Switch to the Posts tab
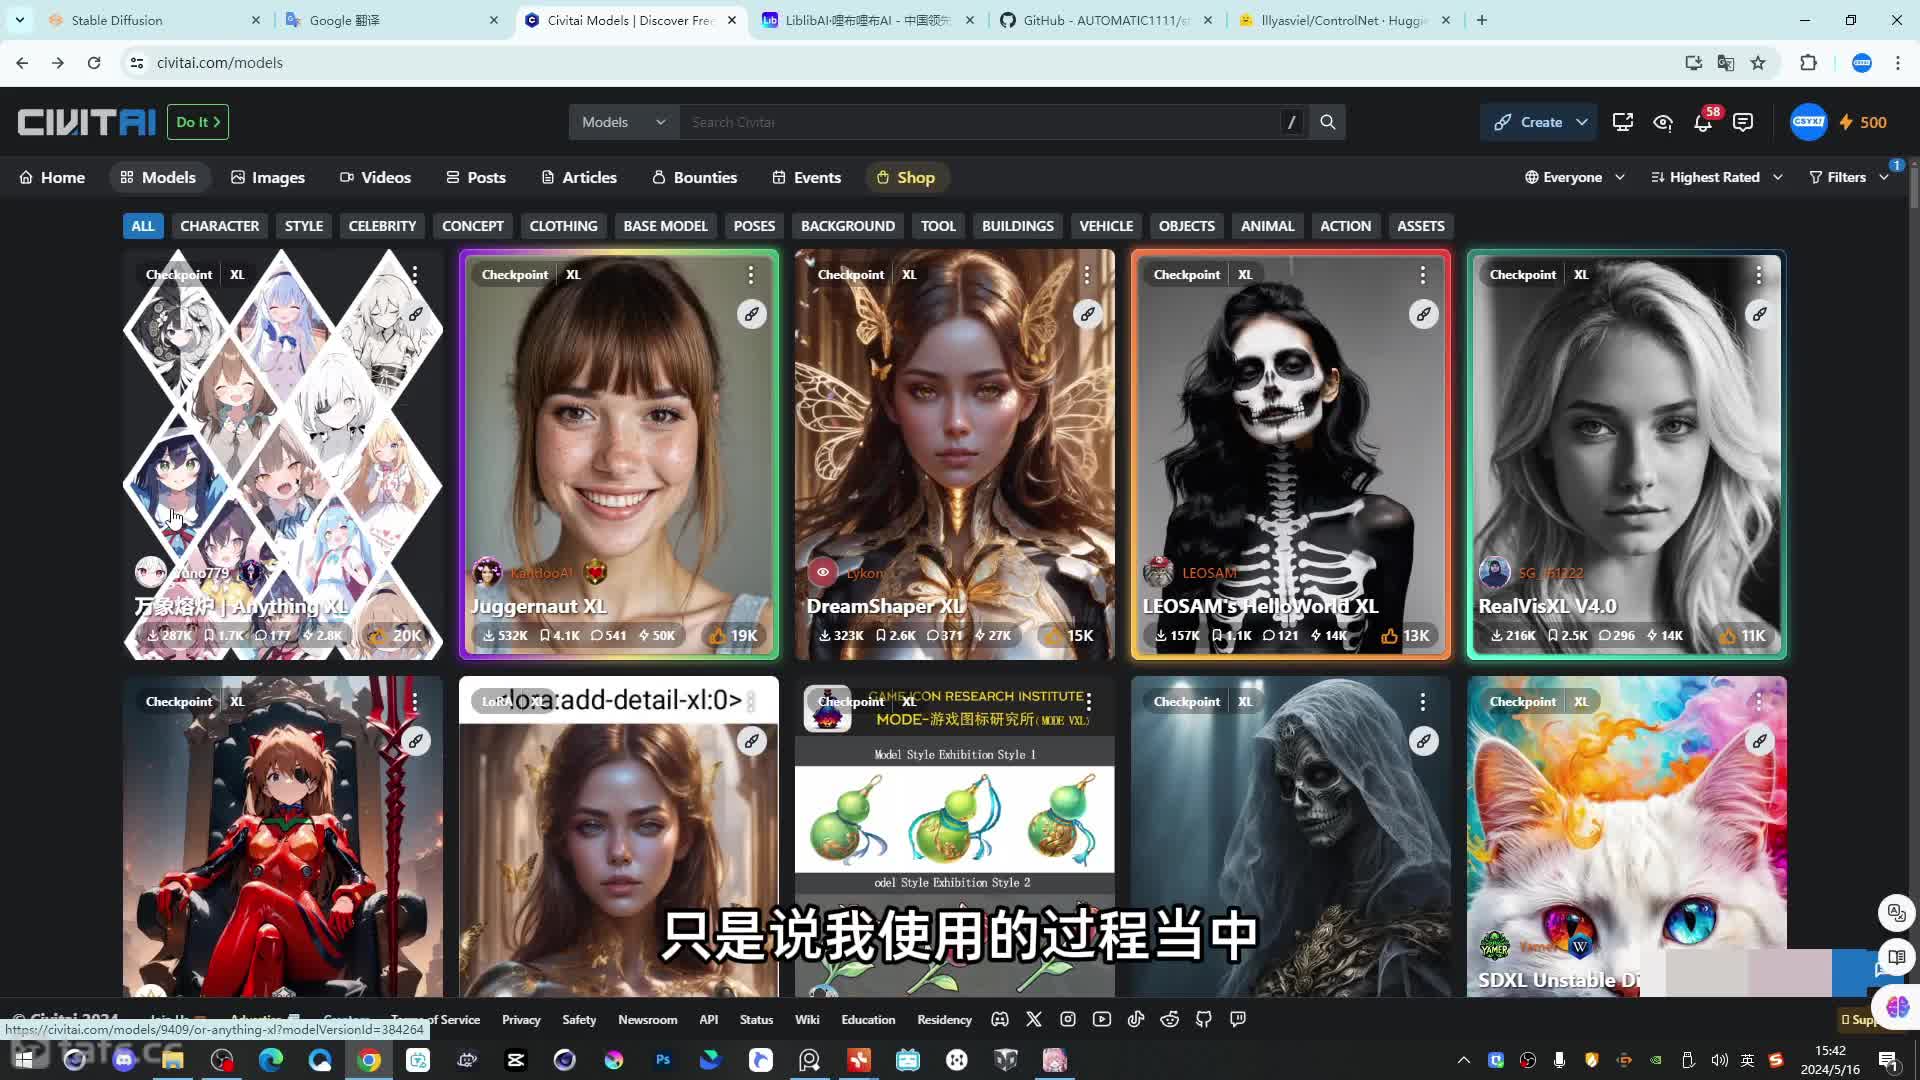 [476, 177]
